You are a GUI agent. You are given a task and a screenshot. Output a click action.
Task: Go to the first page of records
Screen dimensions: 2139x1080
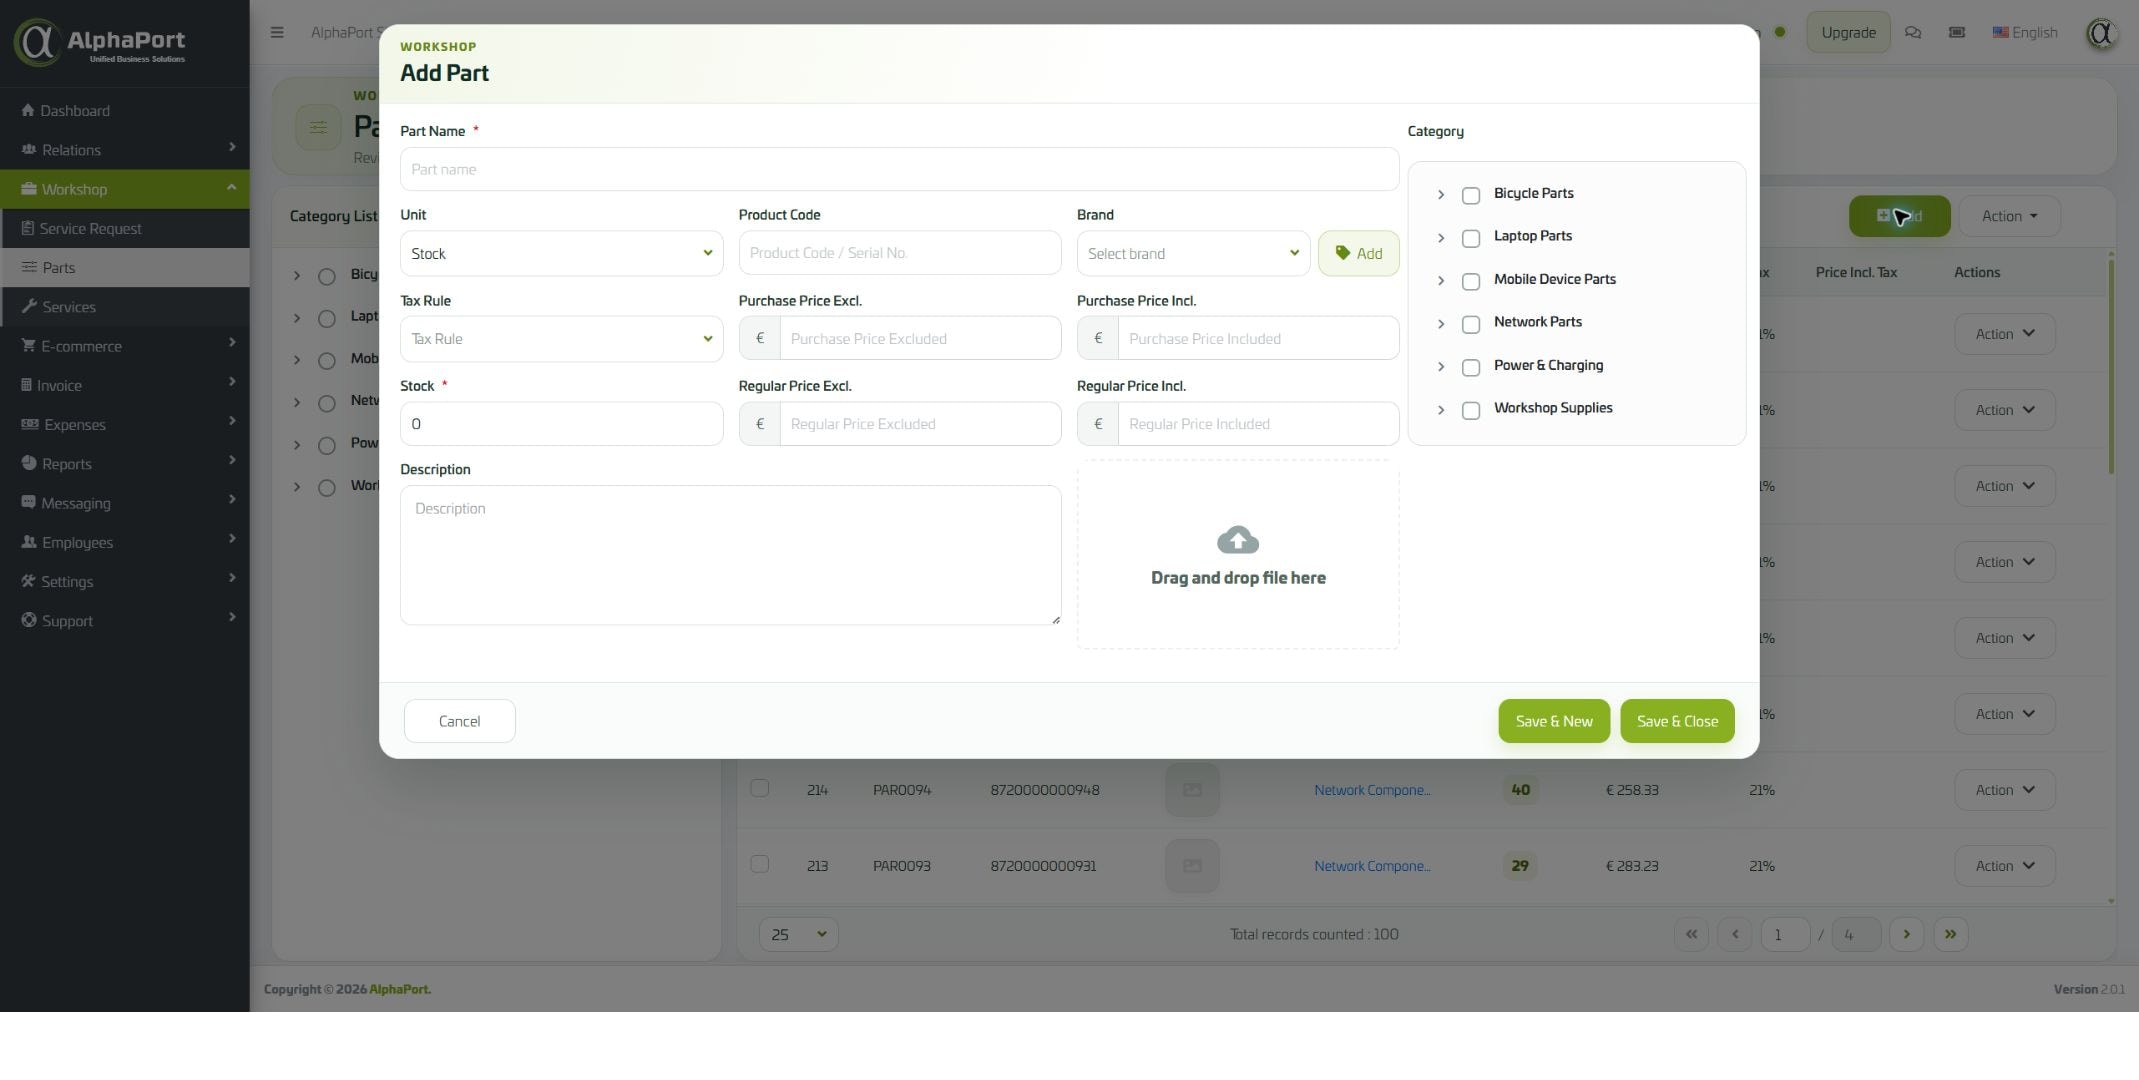pos(1691,934)
